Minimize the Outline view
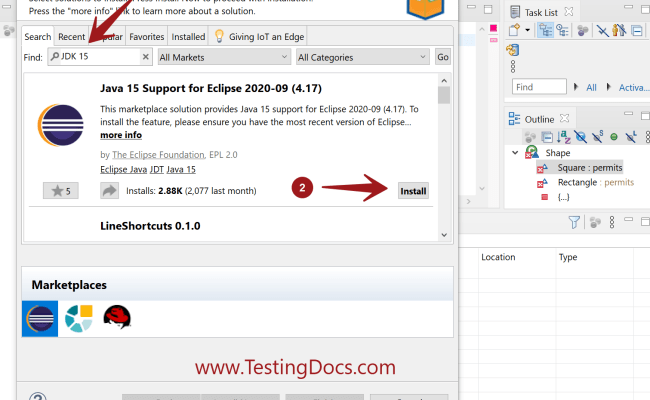This screenshot has width=650, height=400. pos(628,114)
